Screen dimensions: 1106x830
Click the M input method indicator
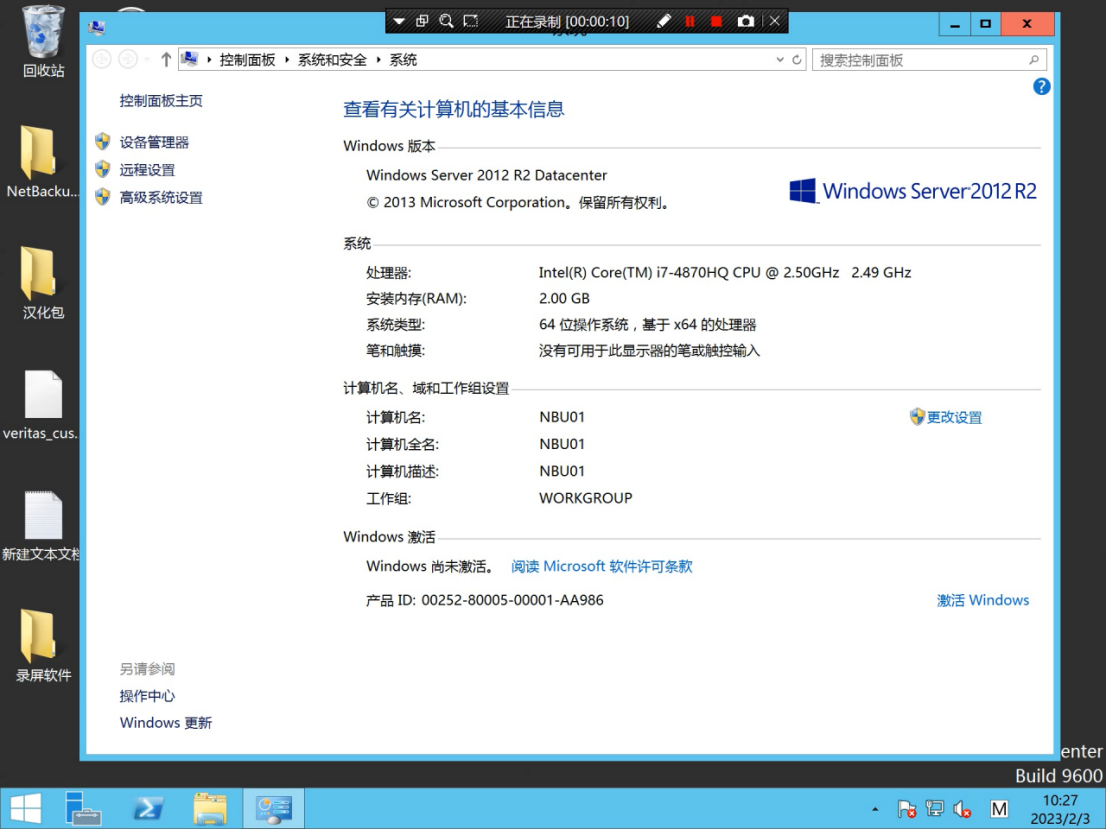pyautogui.click(x=999, y=809)
